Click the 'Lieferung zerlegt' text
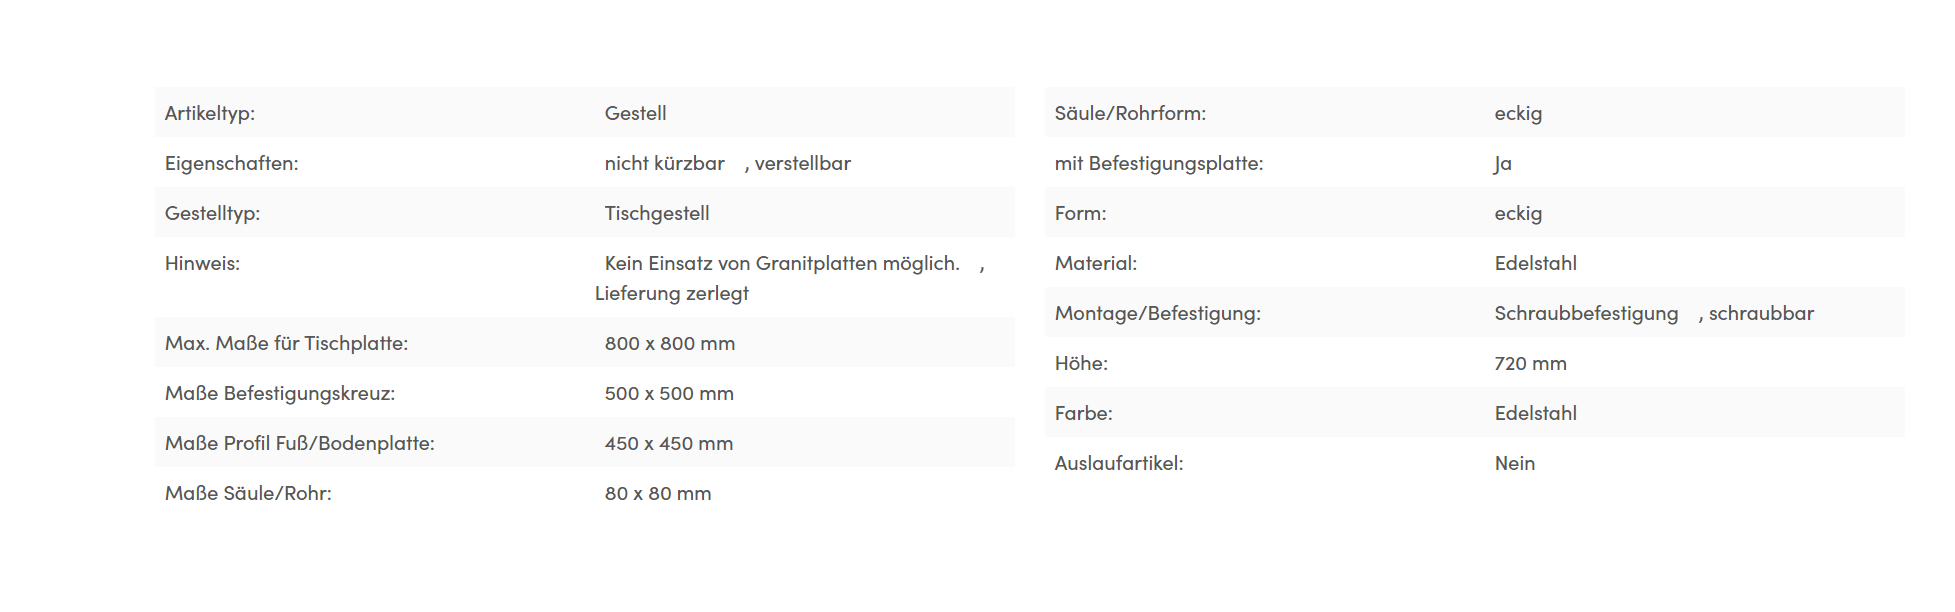The image size is (1955, 612). (672, 293)
